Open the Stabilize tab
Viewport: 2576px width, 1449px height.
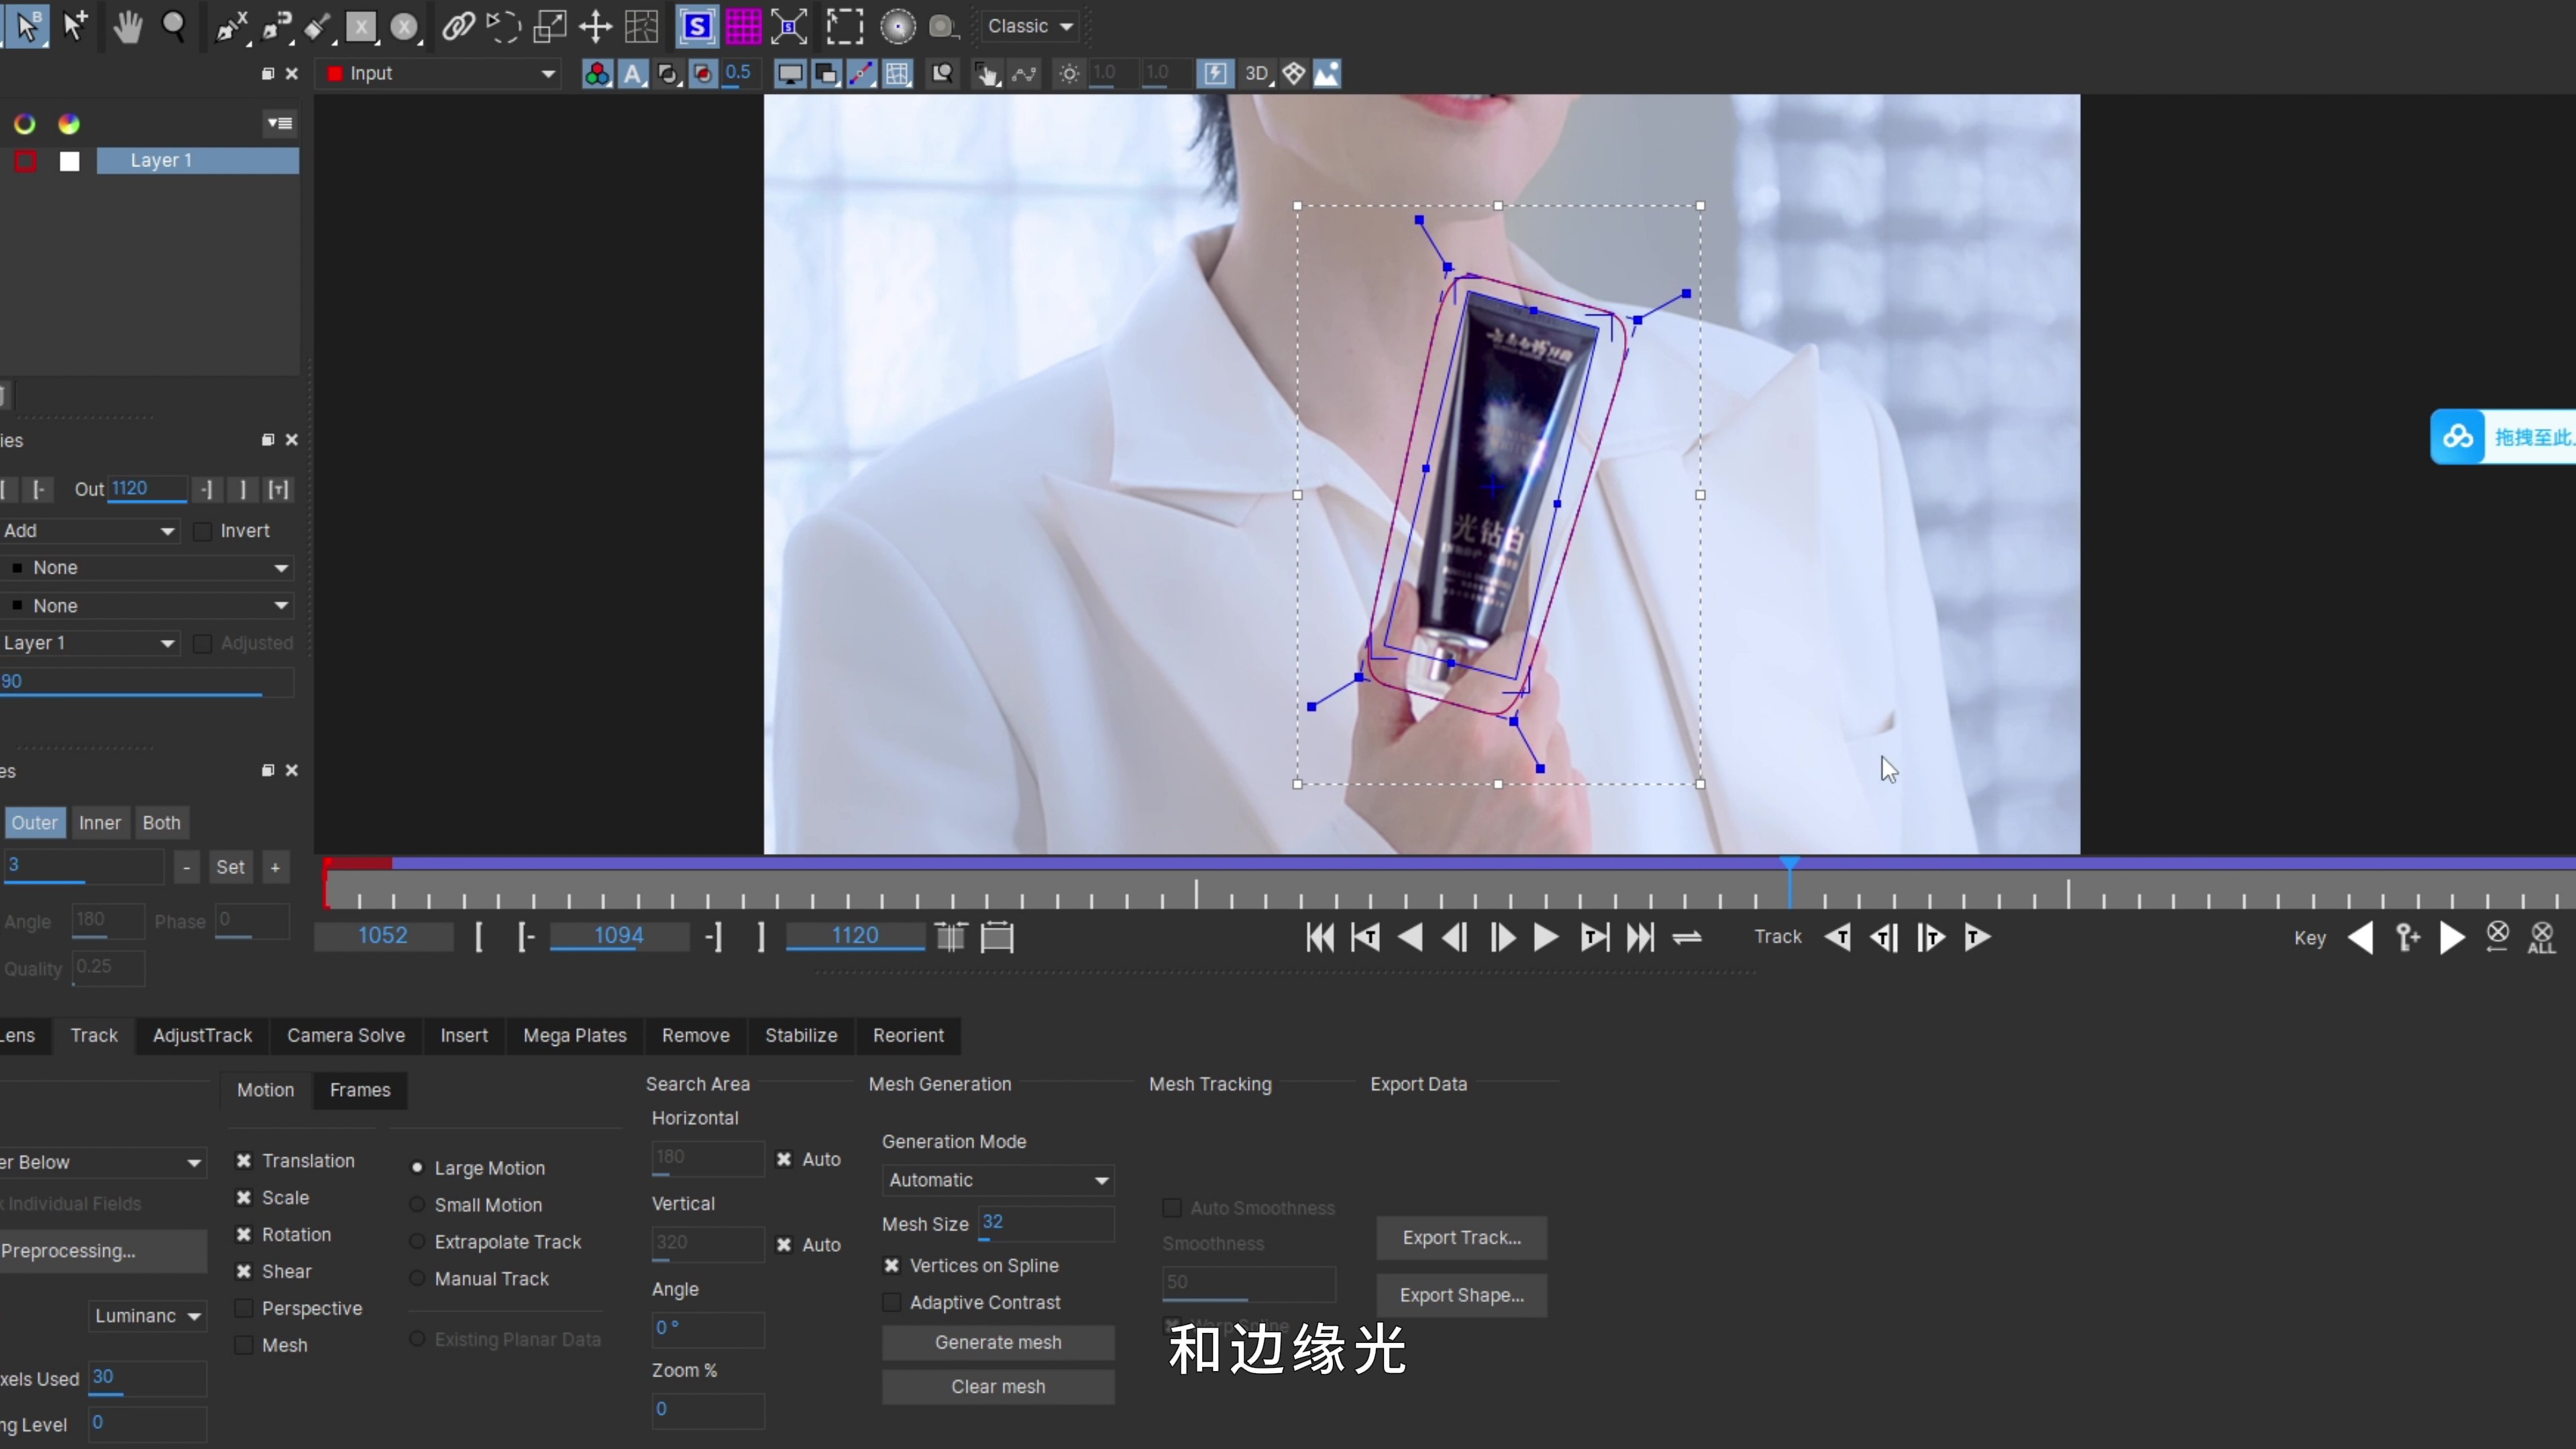(x=800, y=1035)
